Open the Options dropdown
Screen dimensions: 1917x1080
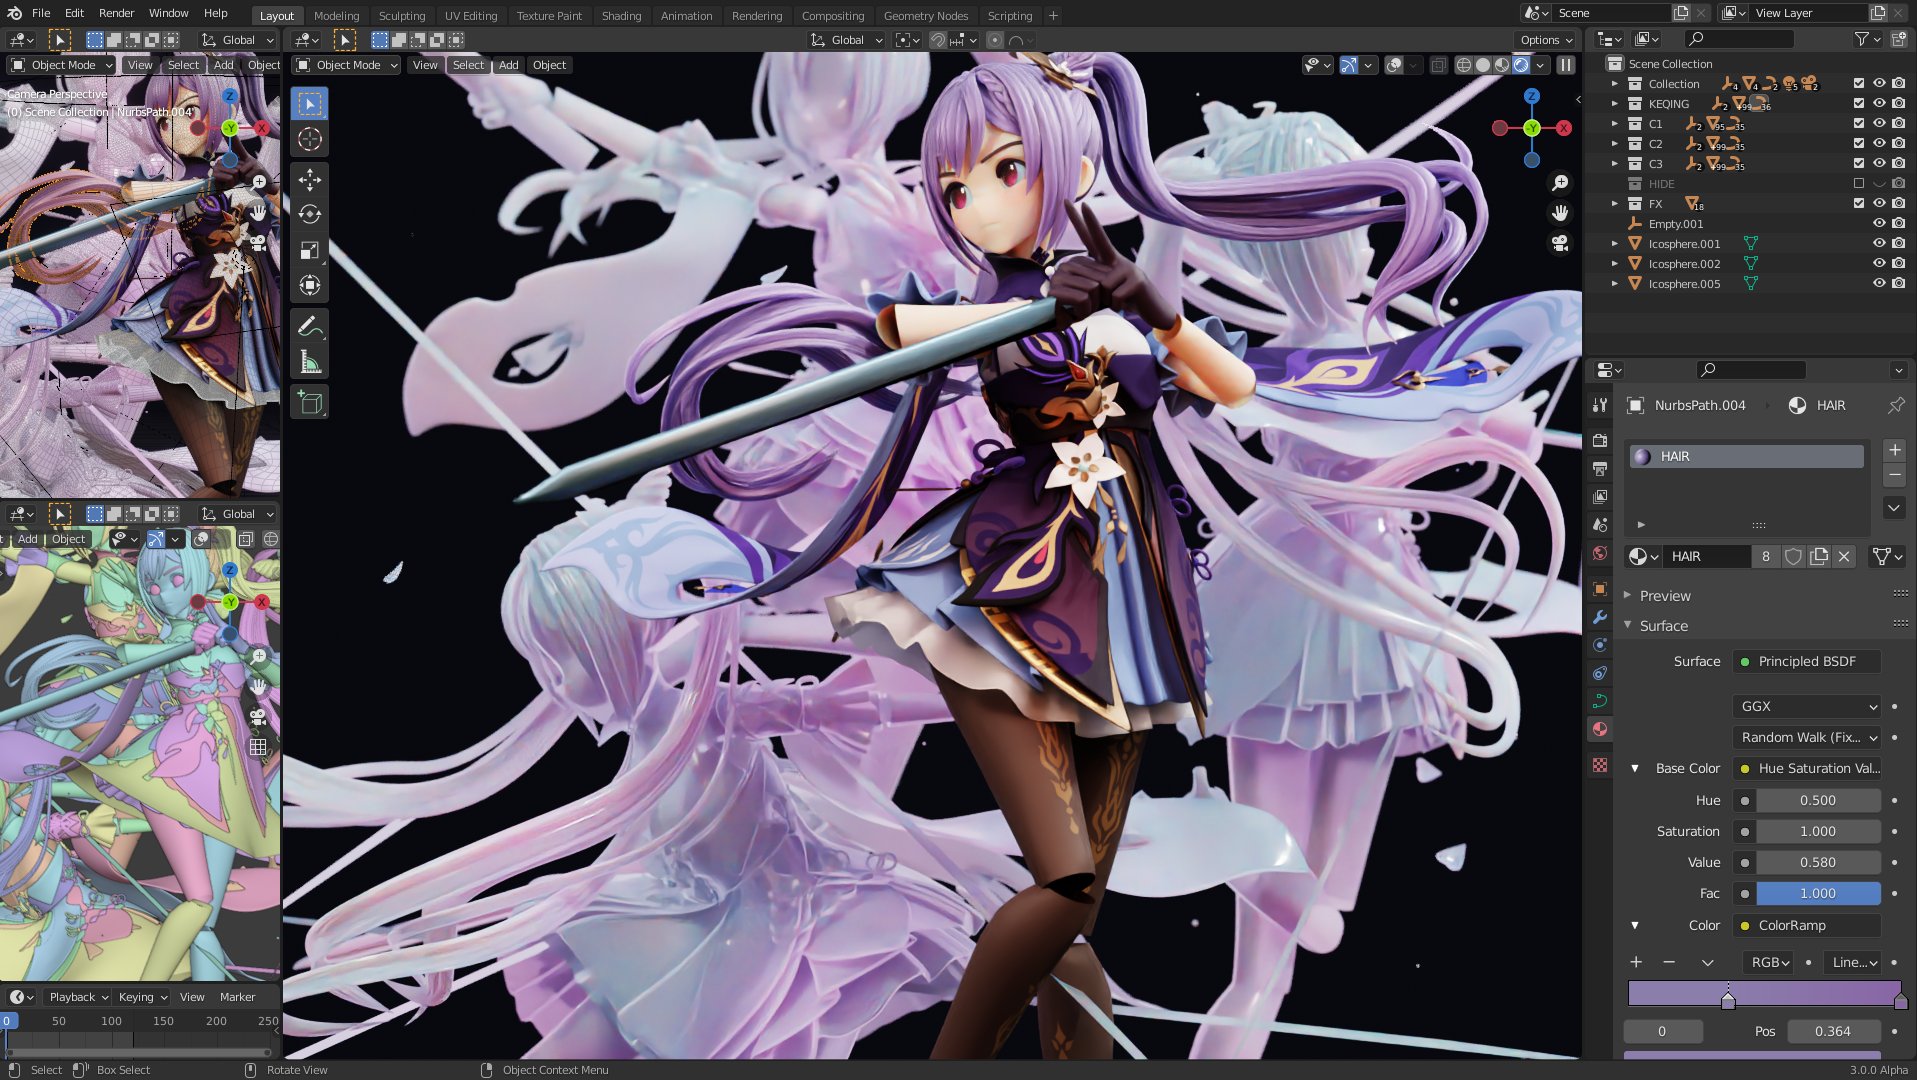(1546, 40)
